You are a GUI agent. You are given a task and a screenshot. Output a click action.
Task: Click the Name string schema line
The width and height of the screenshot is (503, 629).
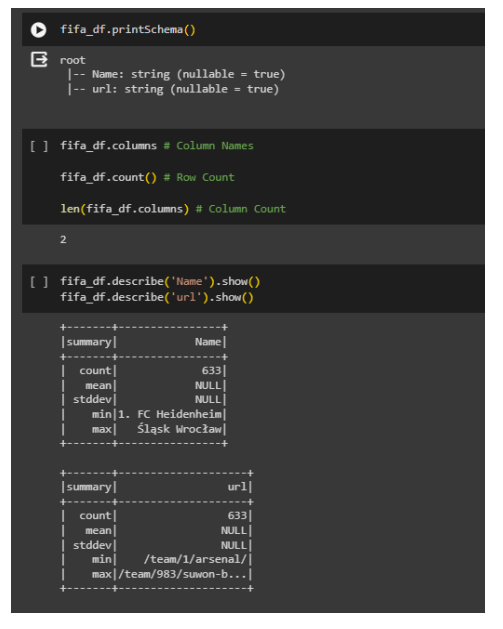(176, 74)
